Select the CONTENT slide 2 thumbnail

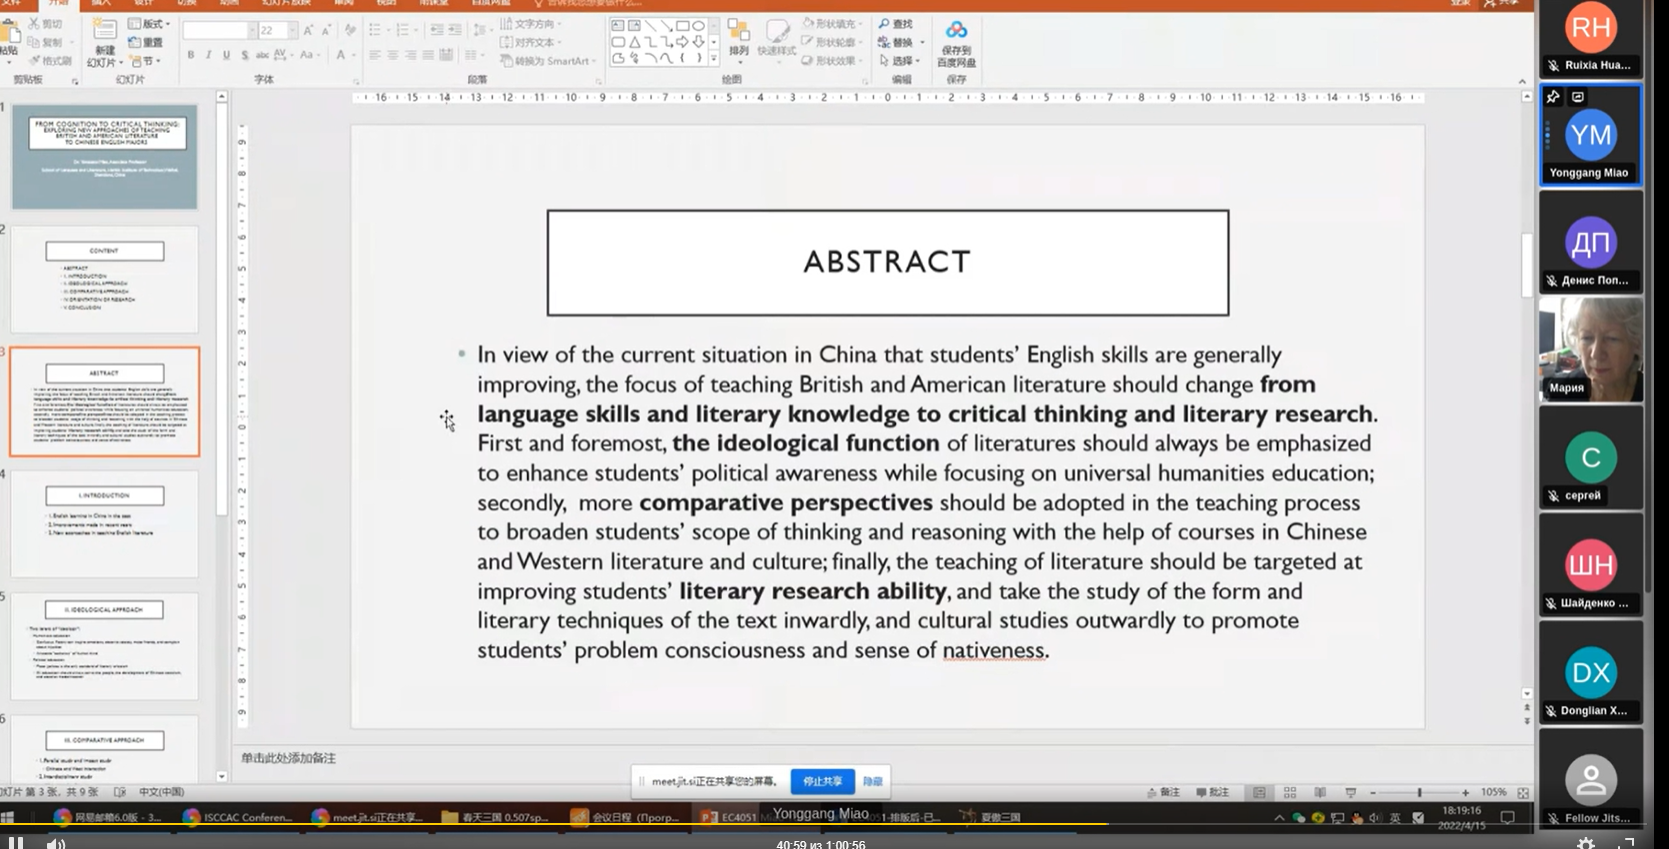[x=105, y=279]
